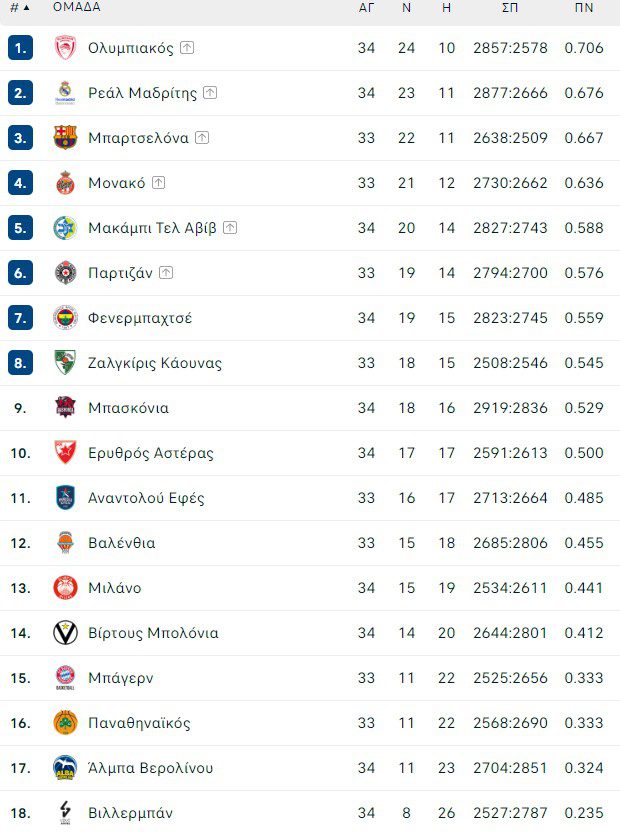Click the blue rank 1 badge
The image size is (620, 833).
[x=21, y=48]
